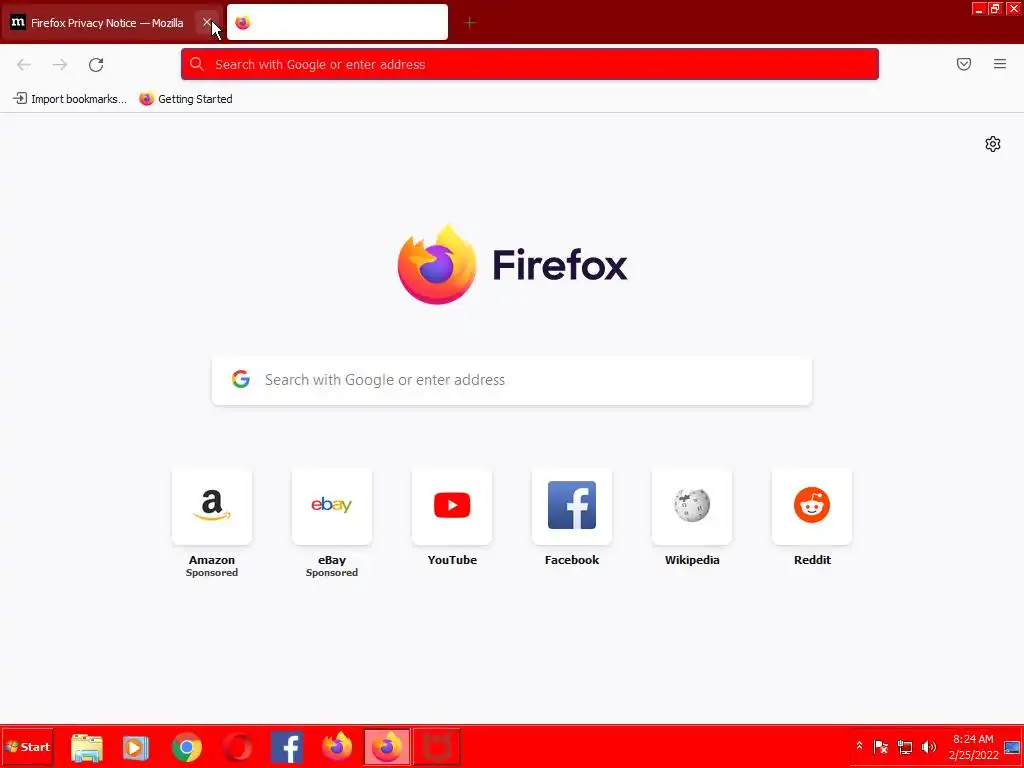Screen dimensions: 1024x768
Task: Click pinned Firefox icon beside Facebook taskbar icon
Action: [x=337, y=747]
